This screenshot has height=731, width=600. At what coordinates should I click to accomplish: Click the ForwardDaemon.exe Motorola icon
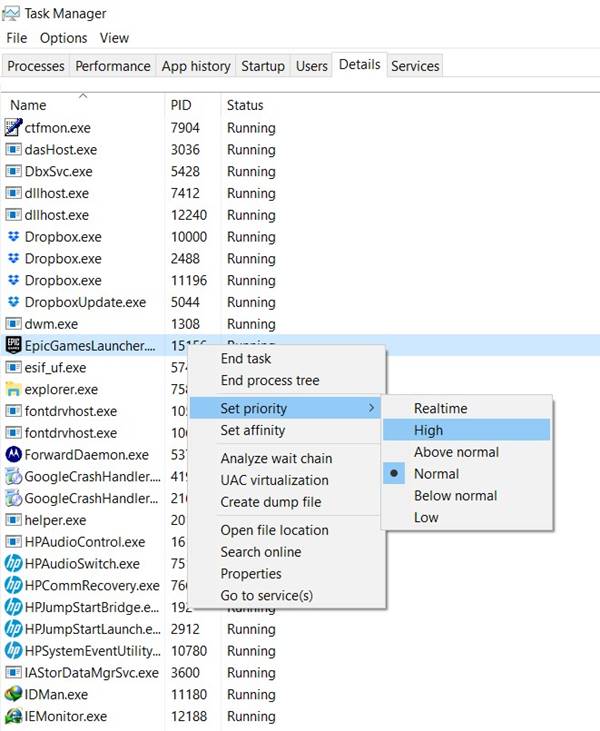[x=14, y=454]
